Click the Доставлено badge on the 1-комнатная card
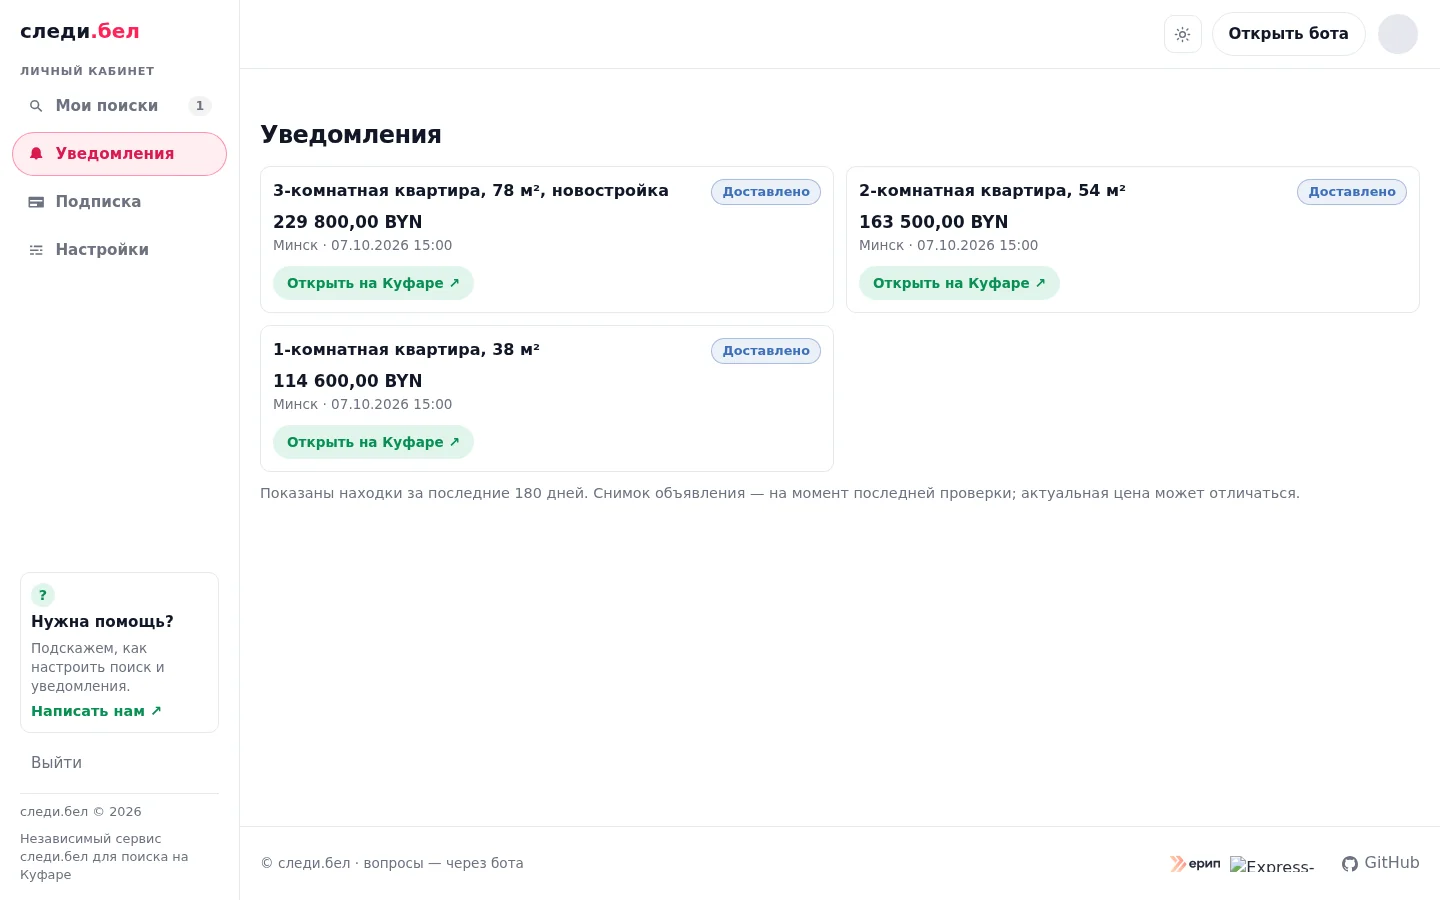This screenshot has height=900, width=1440. [766, 351]
